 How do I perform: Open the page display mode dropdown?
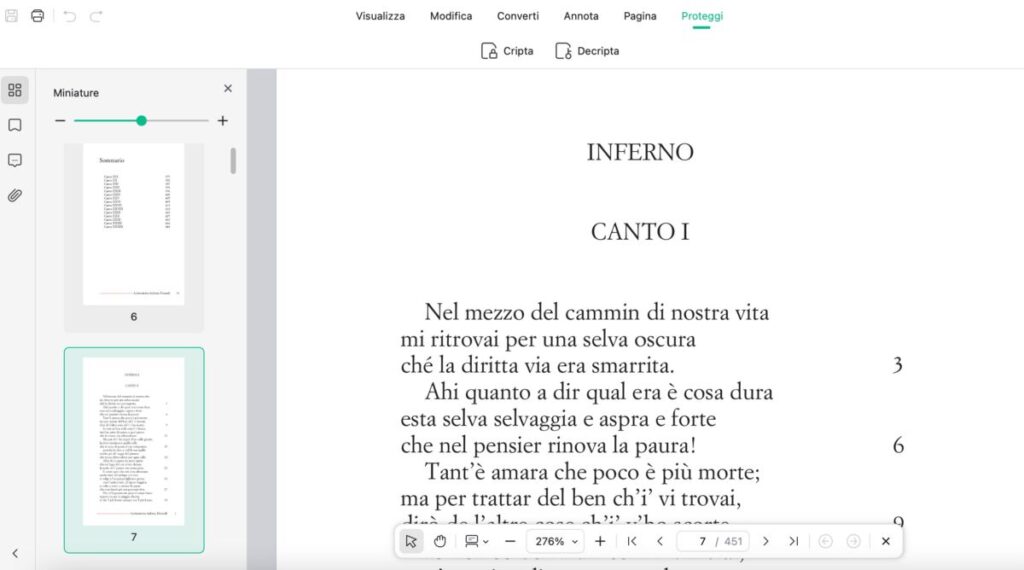pos(477,541)
